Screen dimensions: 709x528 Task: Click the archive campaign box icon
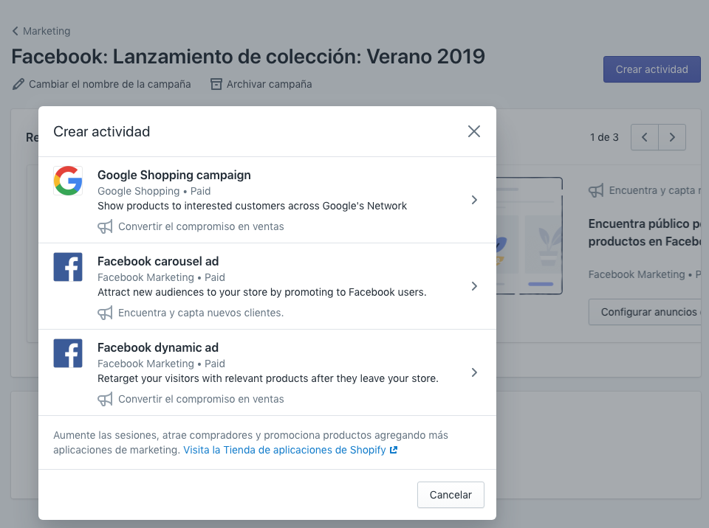[216, 84]
